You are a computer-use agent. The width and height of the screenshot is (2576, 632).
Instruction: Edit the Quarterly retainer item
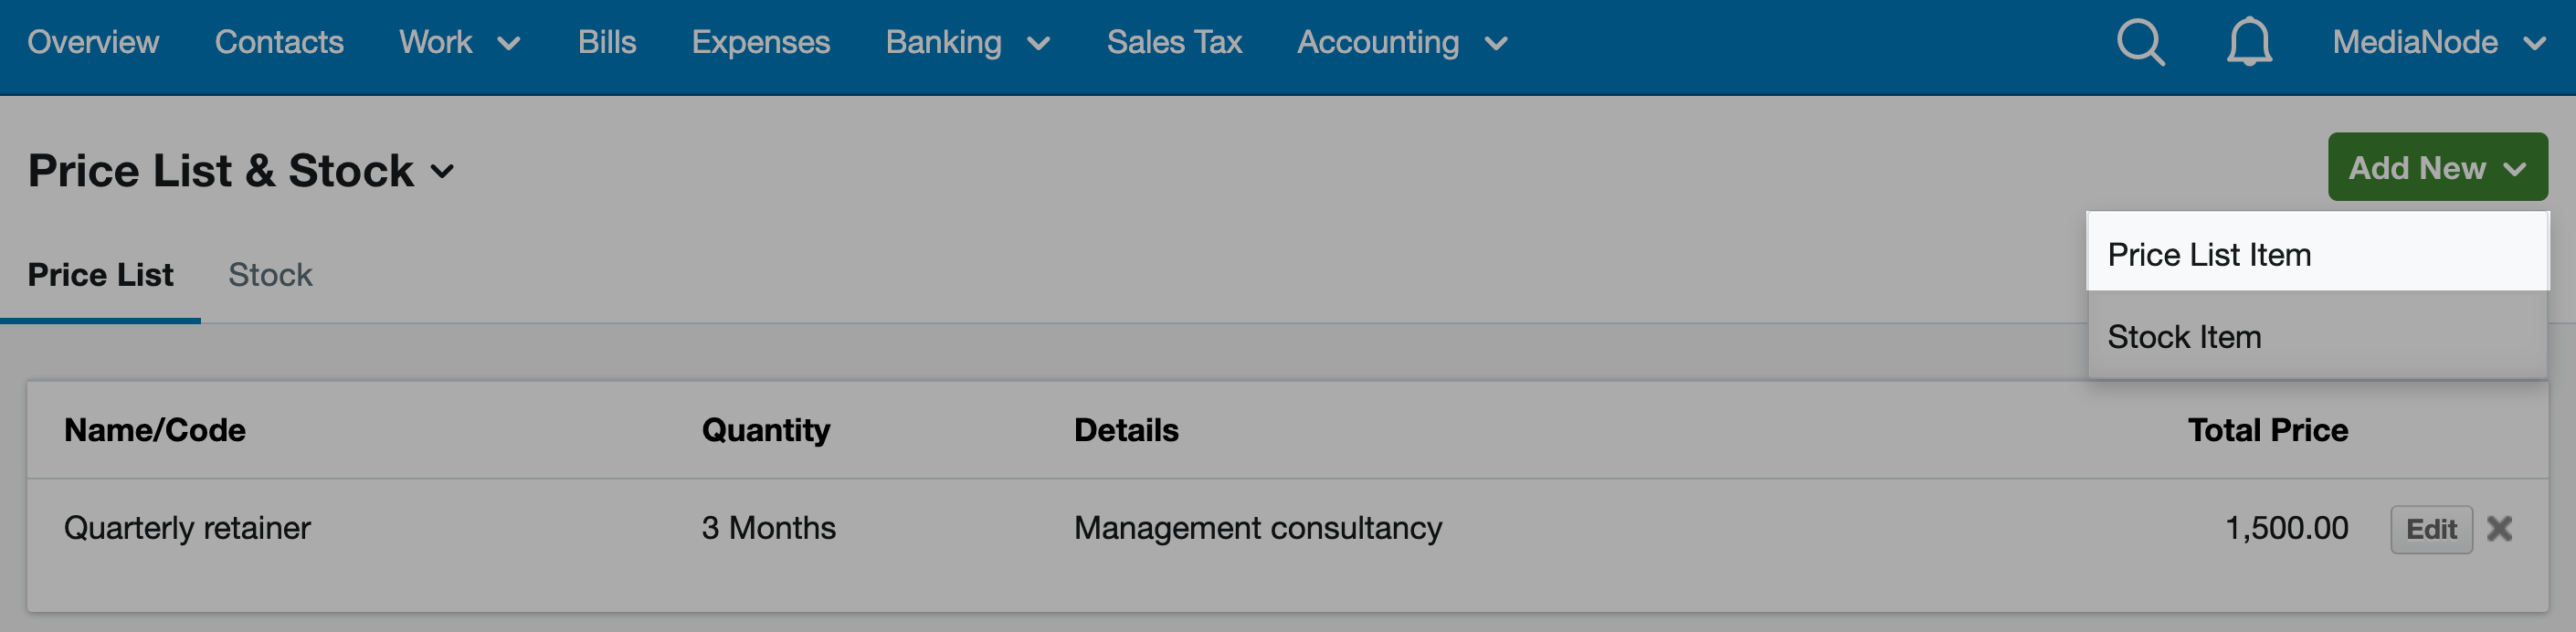2431,529
